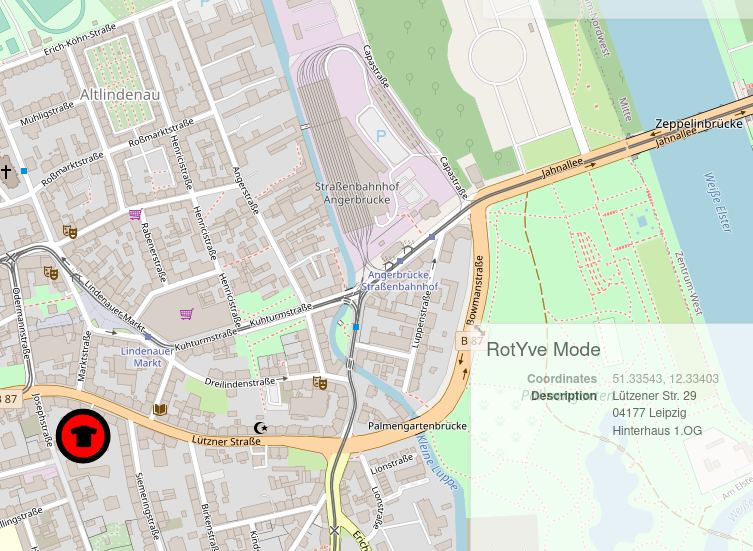Click the church cross icon in Altlindenau
This screenshot has height=551, width=753.
6,171
